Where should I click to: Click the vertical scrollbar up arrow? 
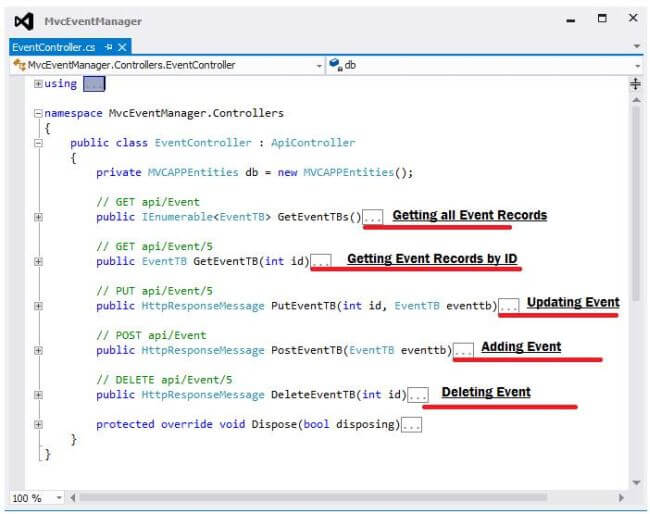[x=636, y=100]
